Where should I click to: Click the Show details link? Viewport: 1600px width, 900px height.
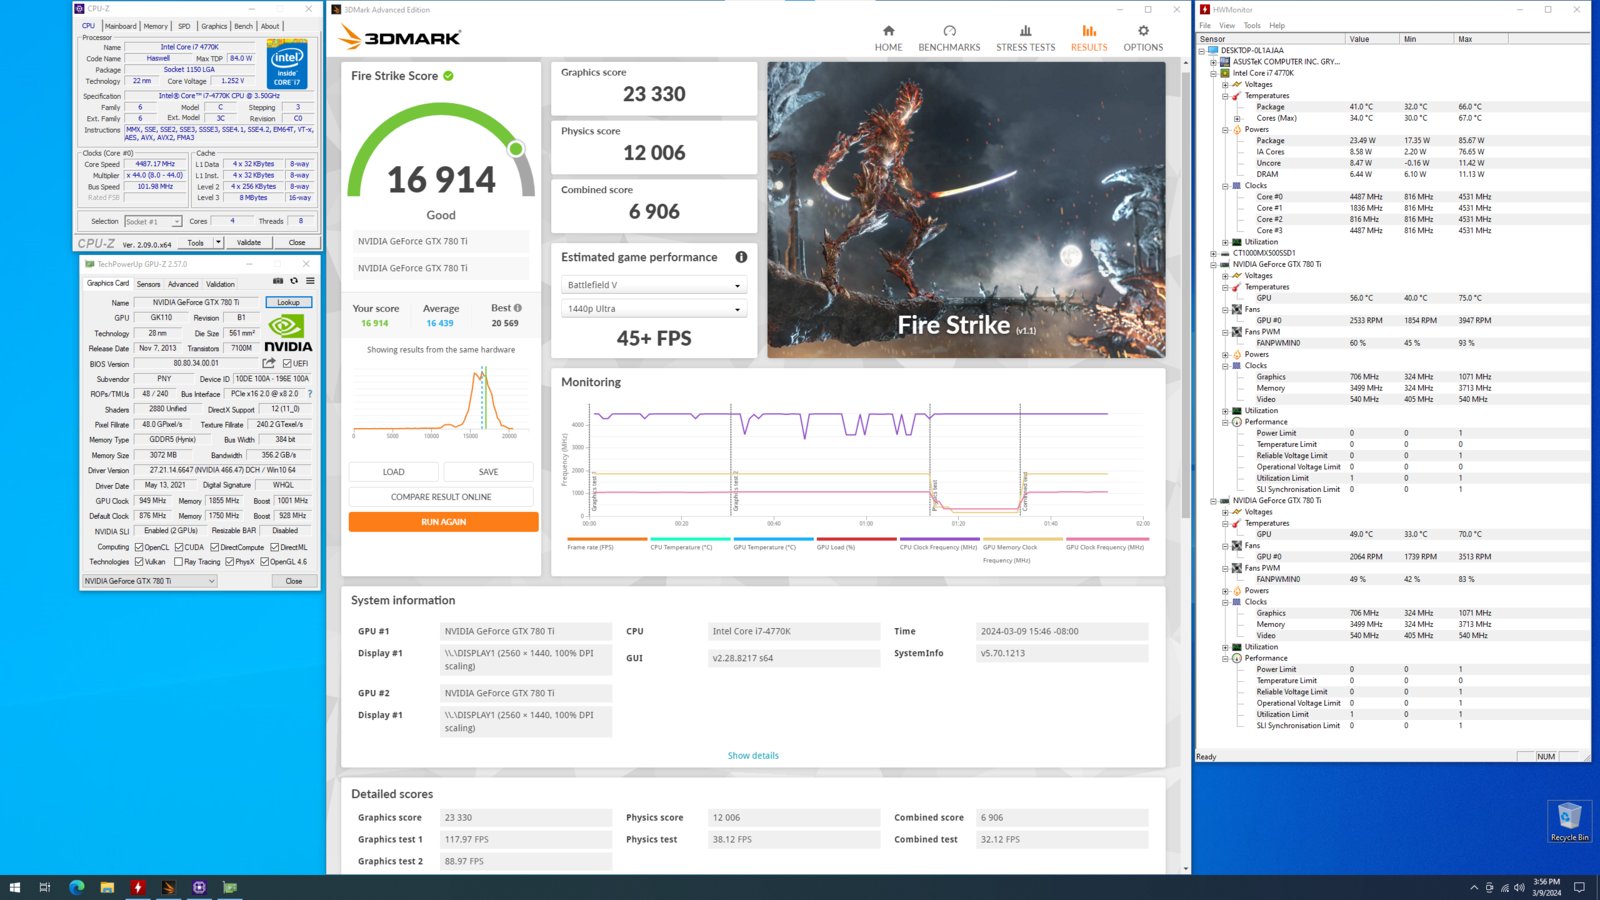[x=753, y=756]
